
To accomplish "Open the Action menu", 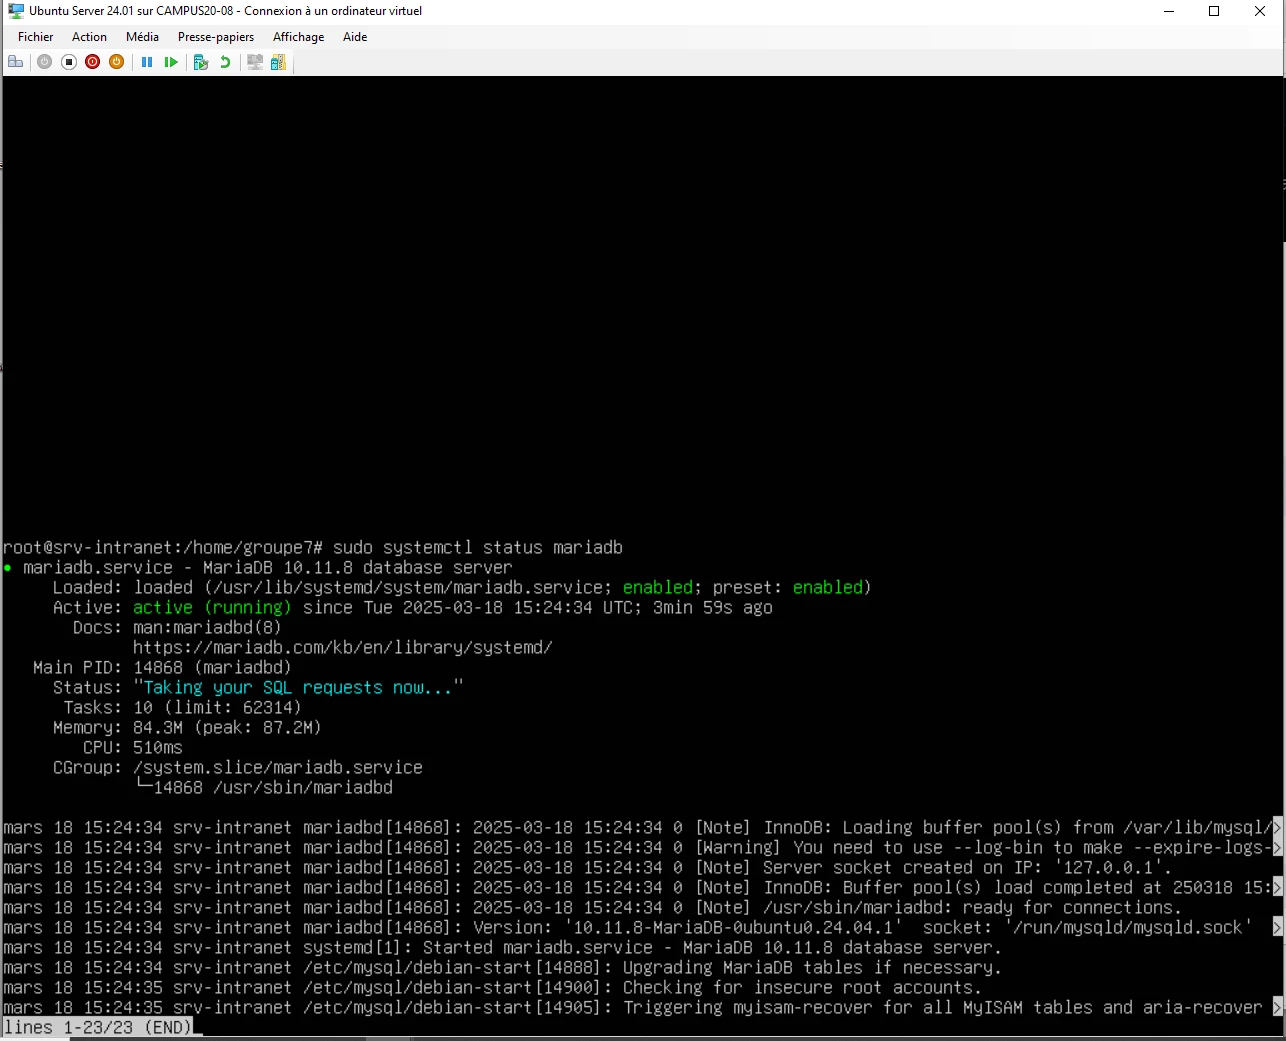I will coord(89,37).
